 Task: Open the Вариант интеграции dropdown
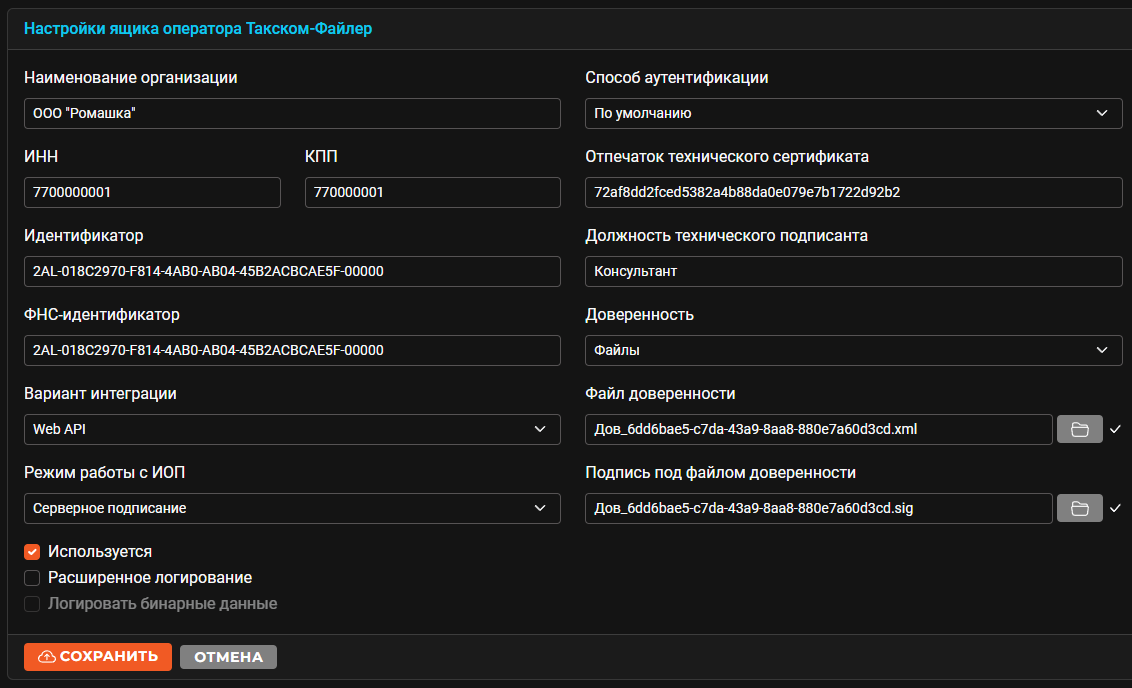coord(292,429)
